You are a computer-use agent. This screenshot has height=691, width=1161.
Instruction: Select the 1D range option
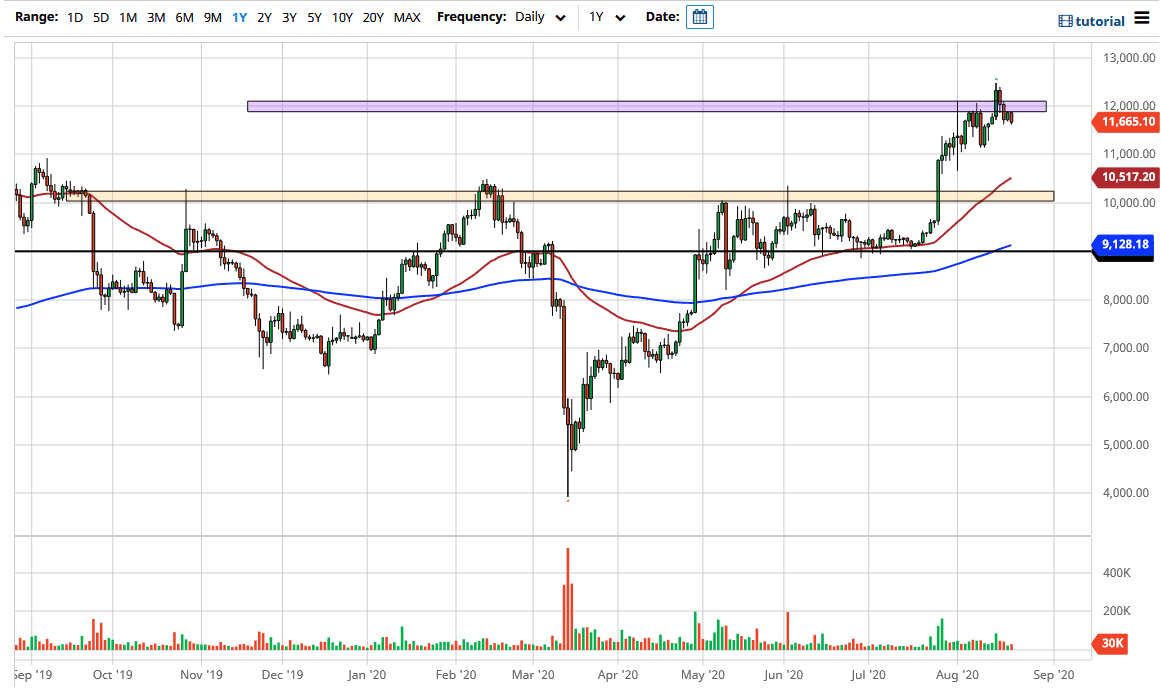(x=73, y=17)
